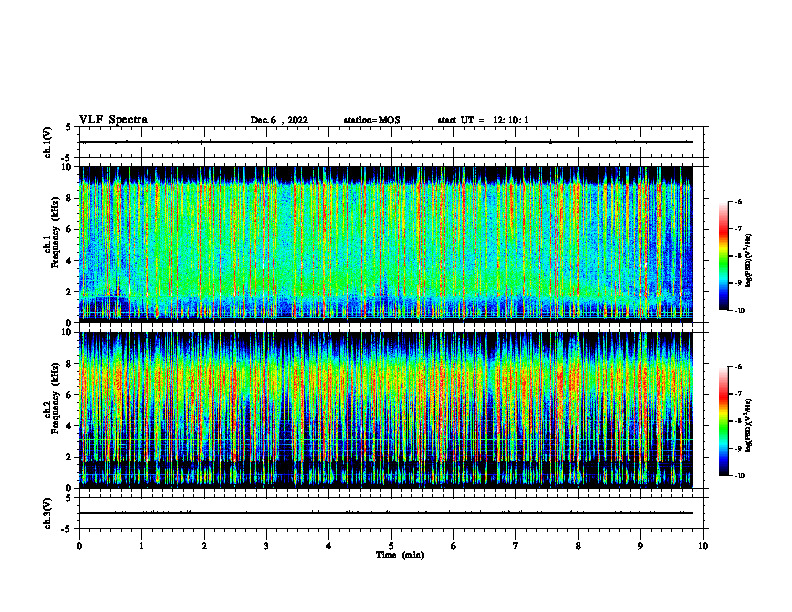Click the ch.2 frequency tick label "6"

(70, 395)
